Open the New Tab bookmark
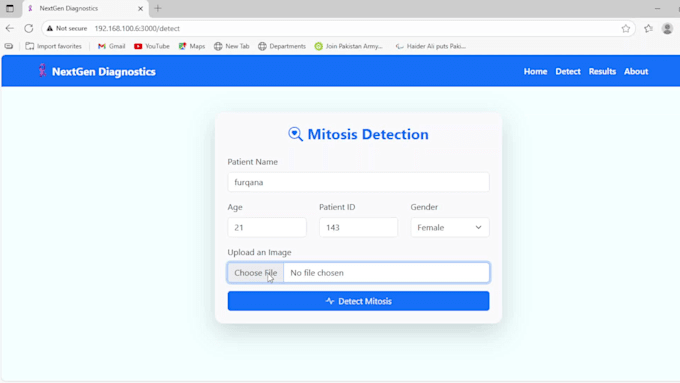Image resolution: width=680 pixels, height=383 pixels. coord(232,46)
